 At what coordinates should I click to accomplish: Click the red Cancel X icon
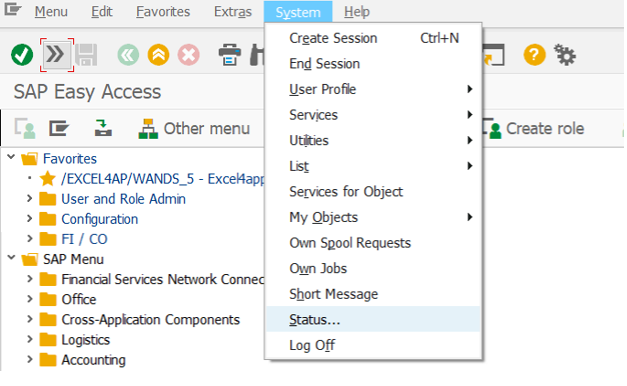click(x=189, y=55)
